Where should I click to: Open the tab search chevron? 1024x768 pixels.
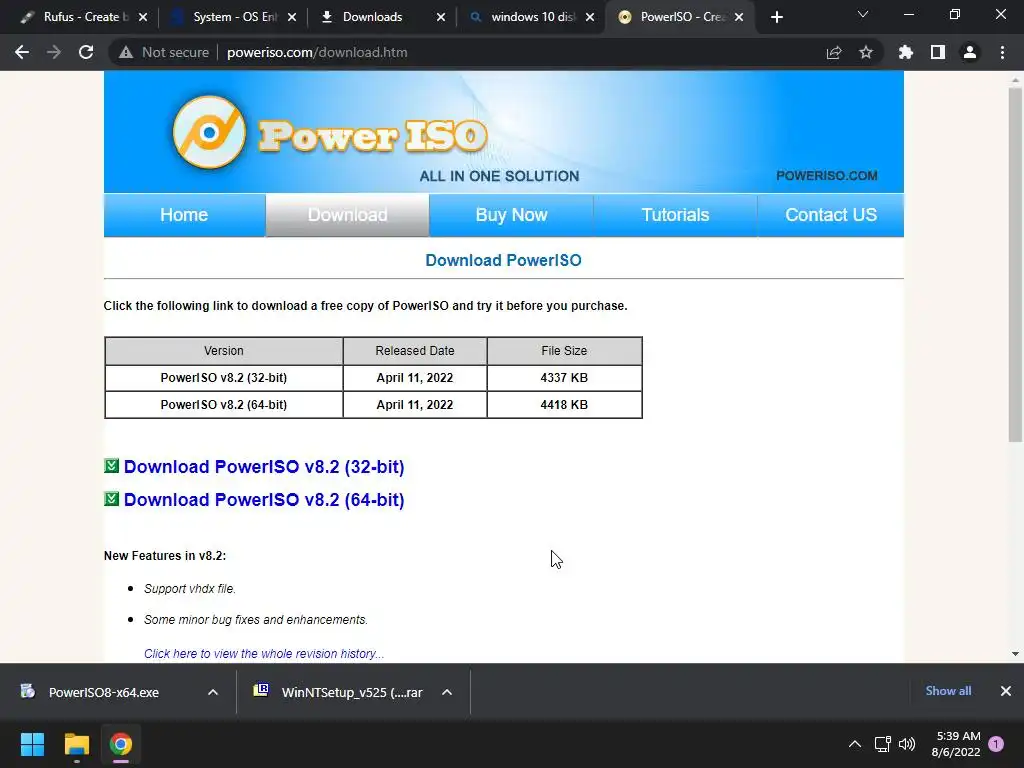point(863,14)
